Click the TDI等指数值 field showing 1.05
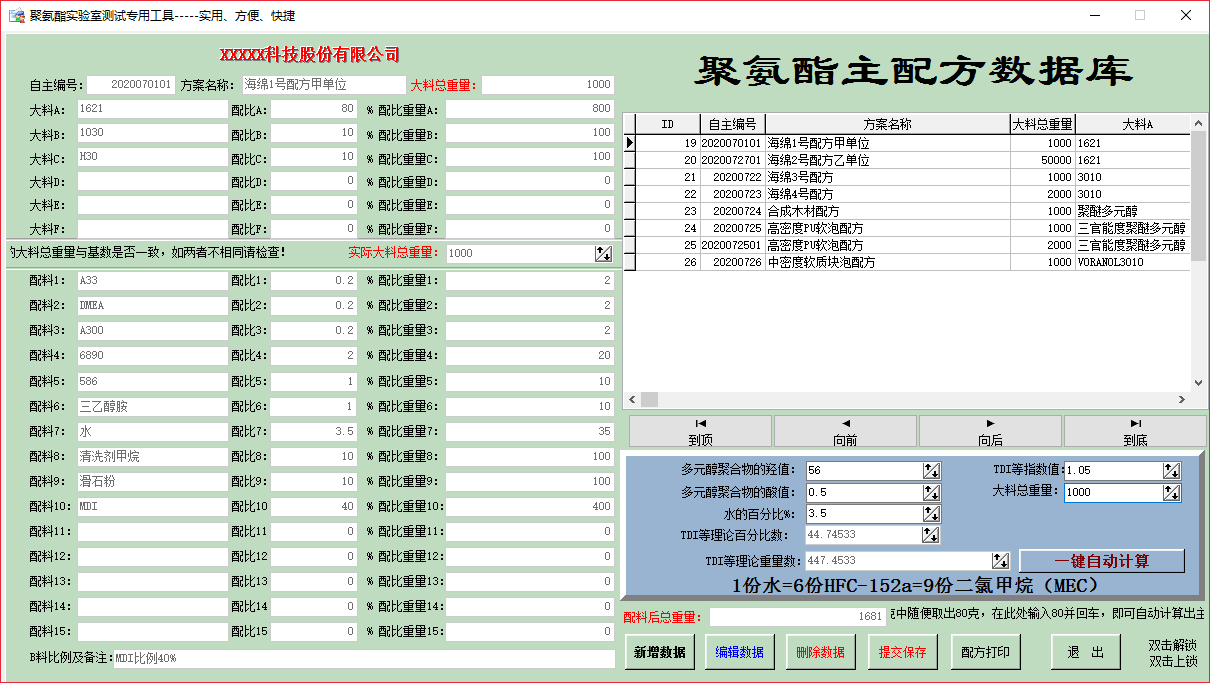Image resolution: width=1210 pixels, height=683 pixels. [1113, 471]
